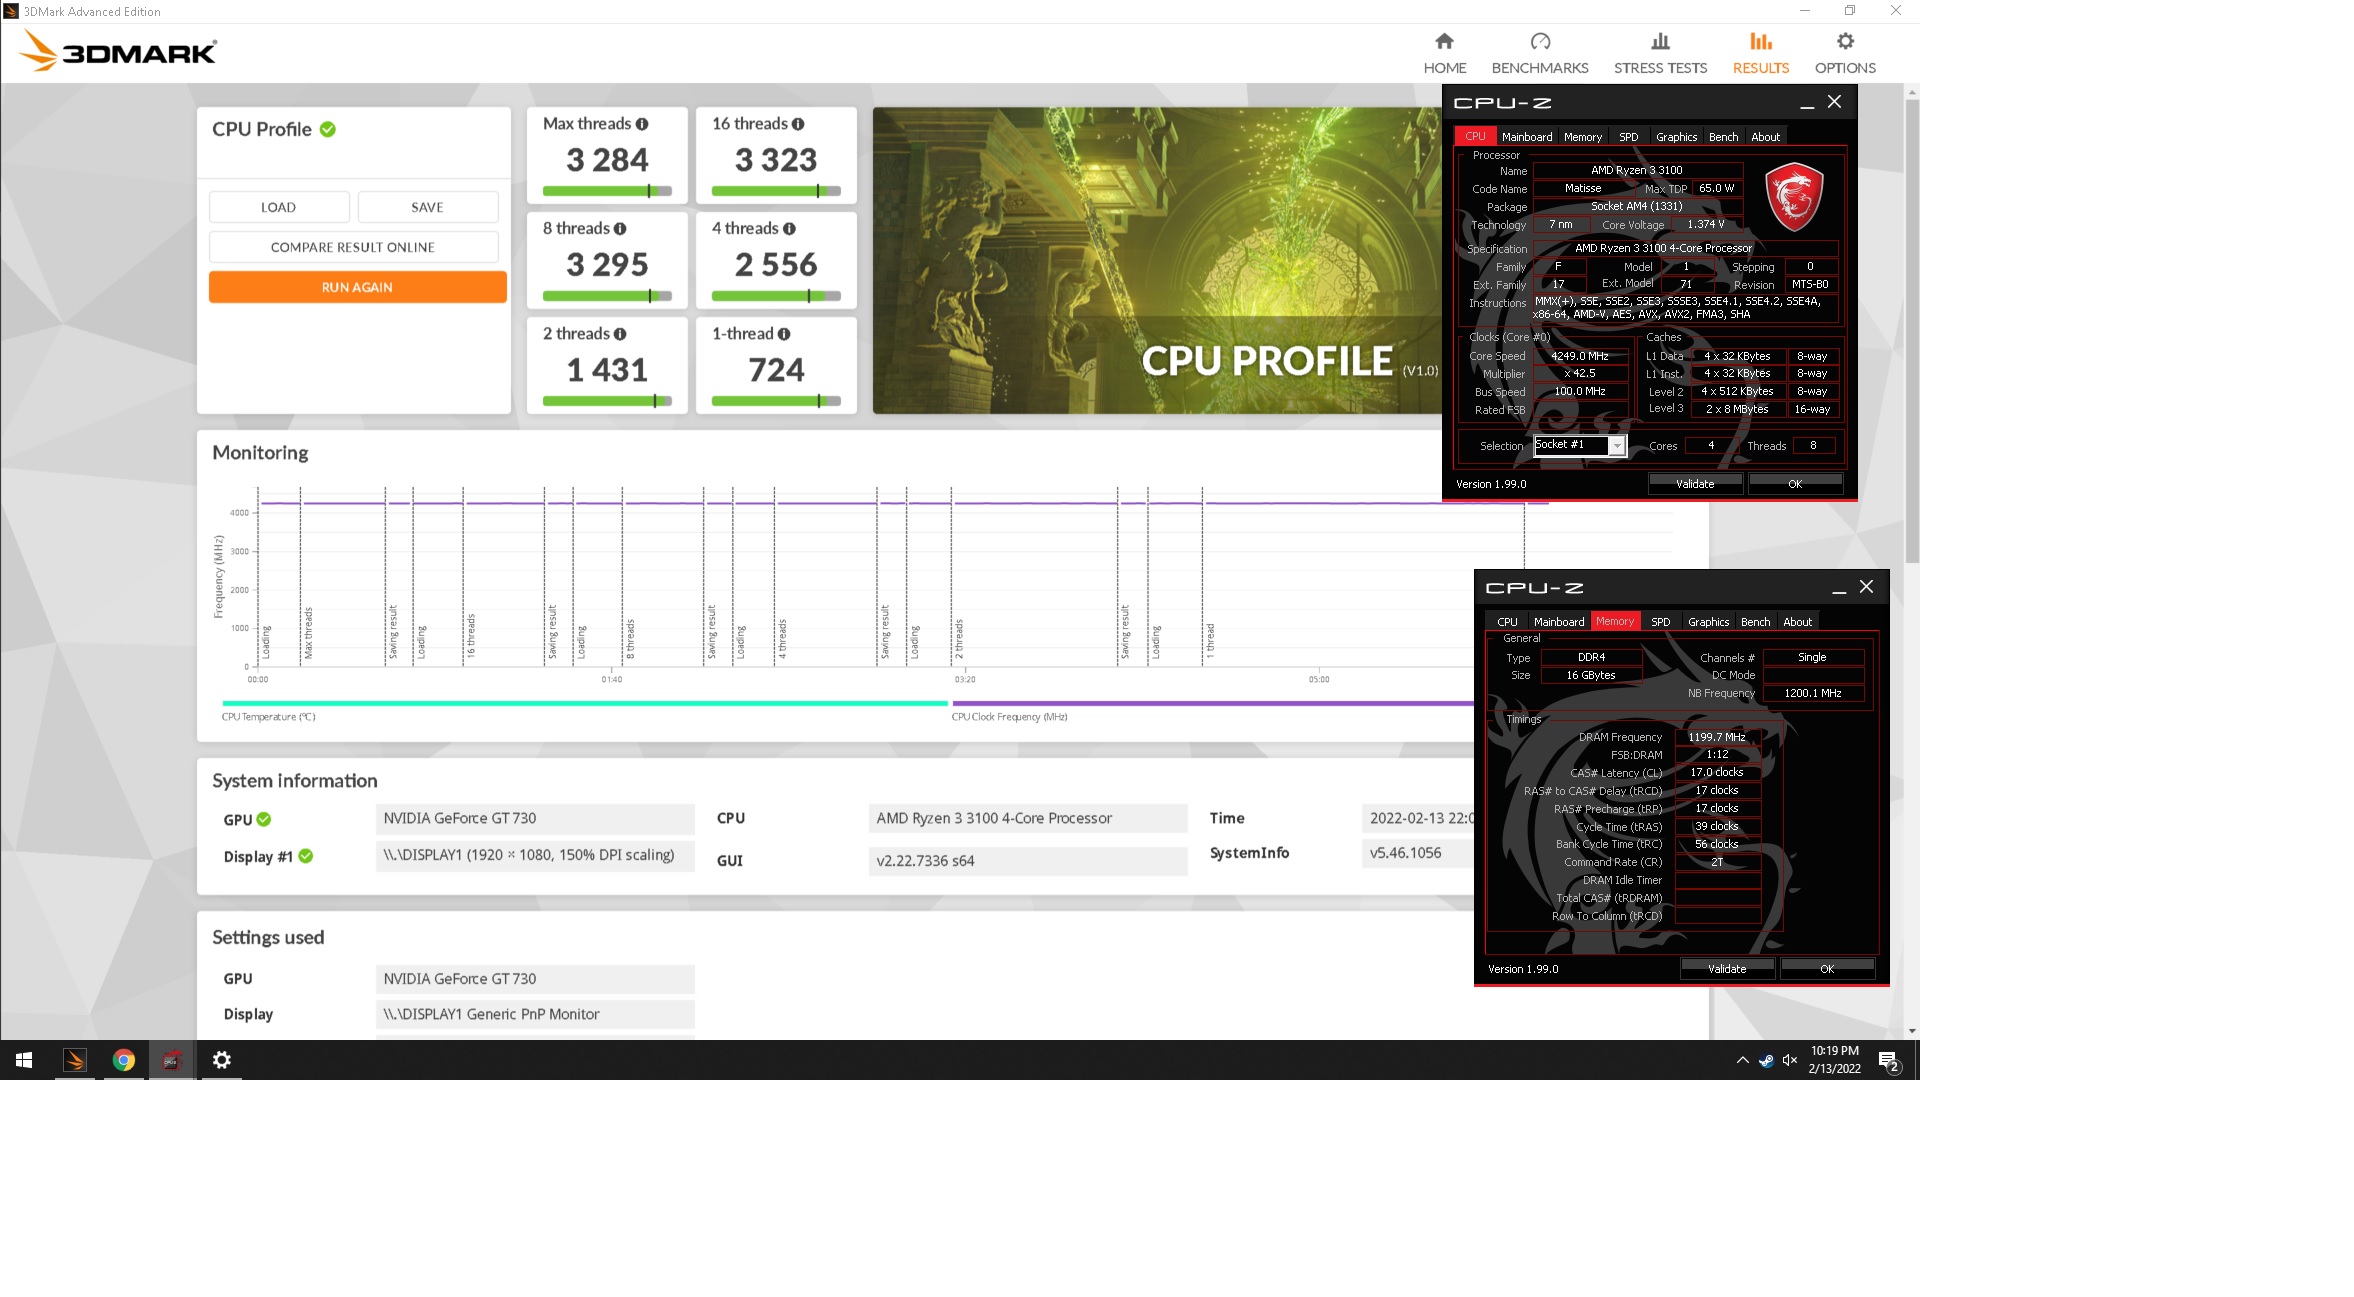Click COMPARE RESULT ONLINE button
This screenshot has width=2354, height=1297.
click(x=353, y=247)
